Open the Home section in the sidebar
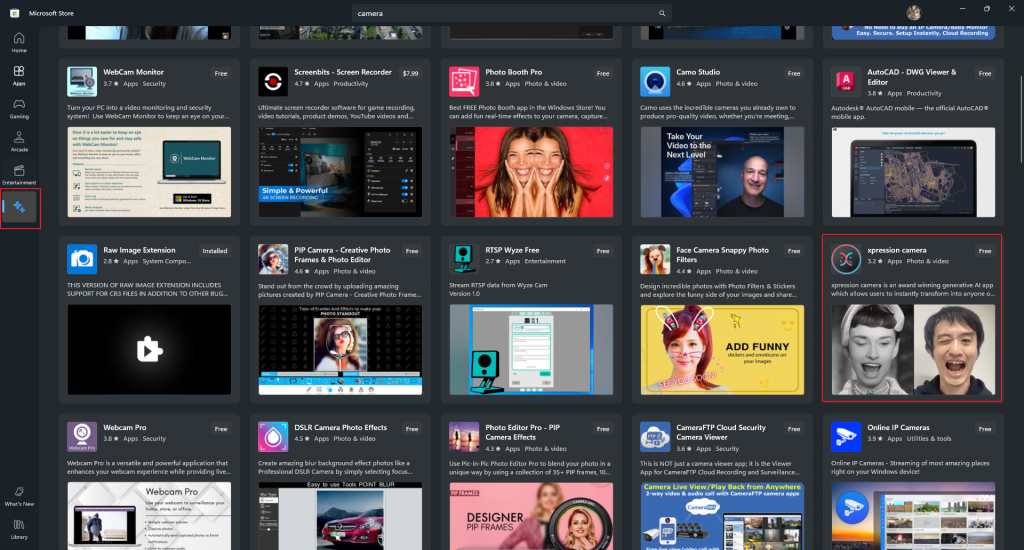Viewport: 1024px width, 550px height. (19, 42)
